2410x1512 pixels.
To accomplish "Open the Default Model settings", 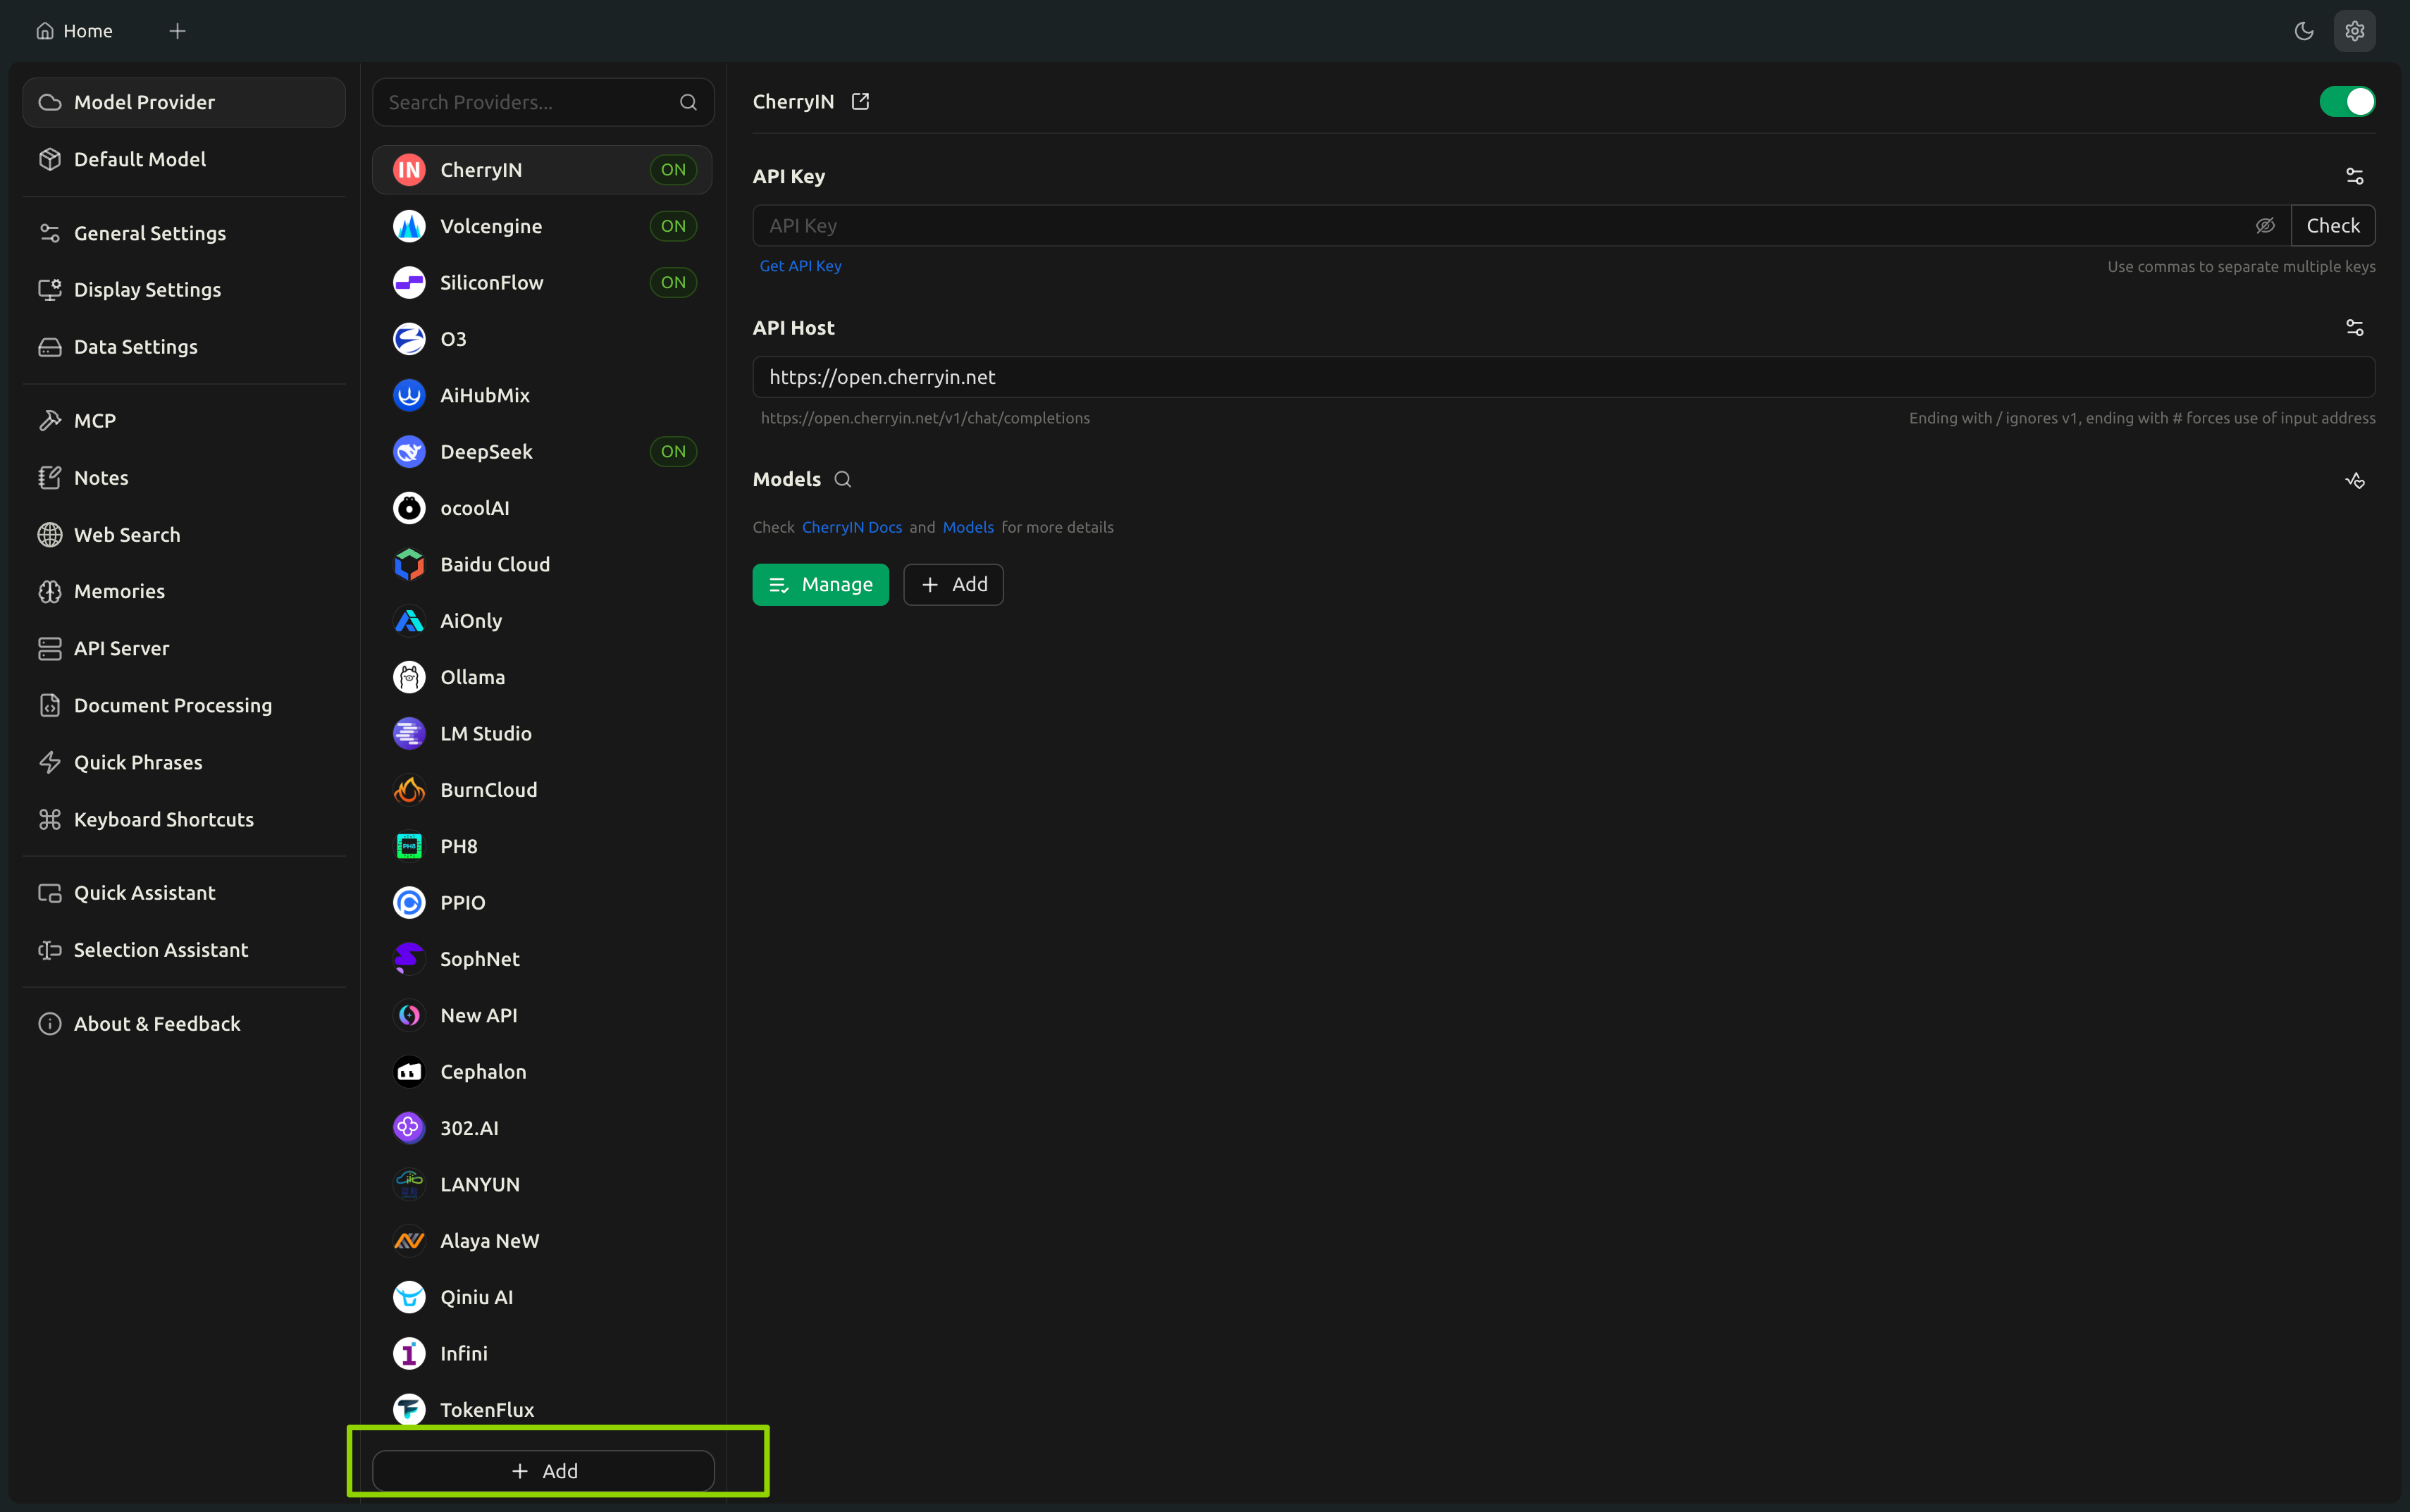I will coord(184,159).
